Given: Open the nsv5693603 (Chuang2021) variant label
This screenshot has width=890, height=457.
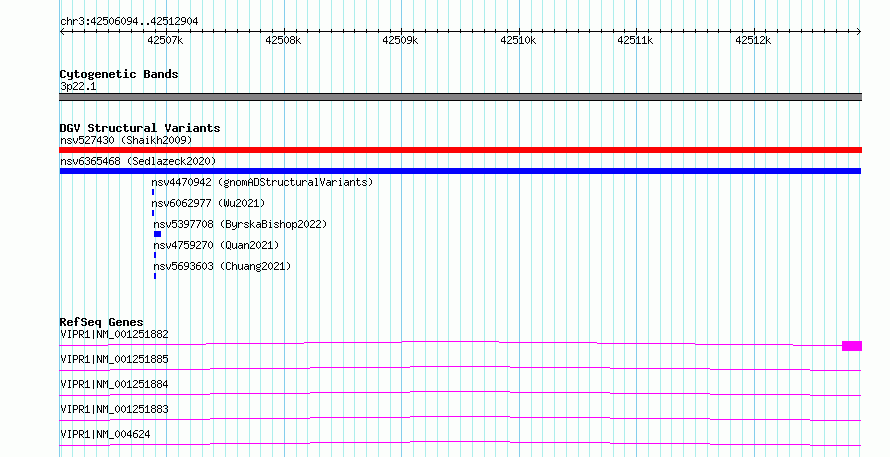Looking at the screenshot, I should 222,266.
